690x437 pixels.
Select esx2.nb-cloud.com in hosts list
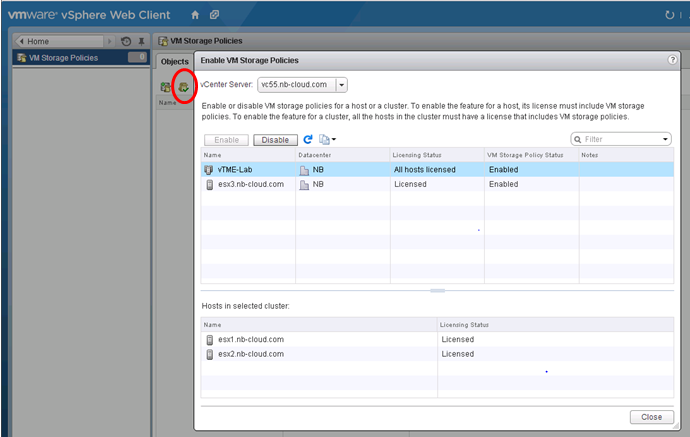coord(437,354)
